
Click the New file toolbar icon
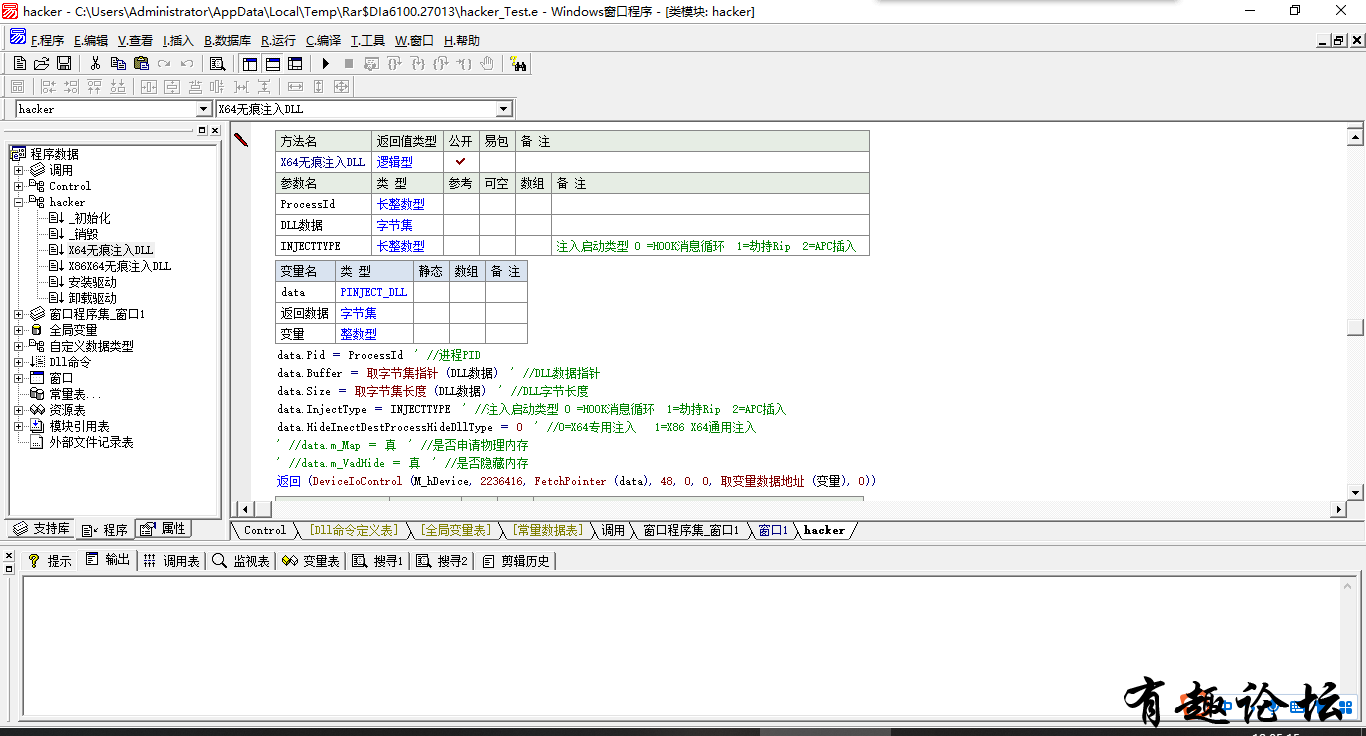click(19, 64)
